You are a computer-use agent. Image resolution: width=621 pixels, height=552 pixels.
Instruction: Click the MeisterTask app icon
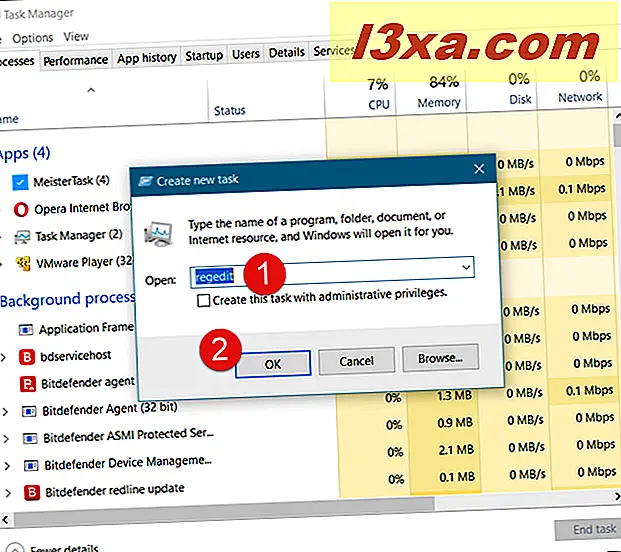click(x=20, y=183)
